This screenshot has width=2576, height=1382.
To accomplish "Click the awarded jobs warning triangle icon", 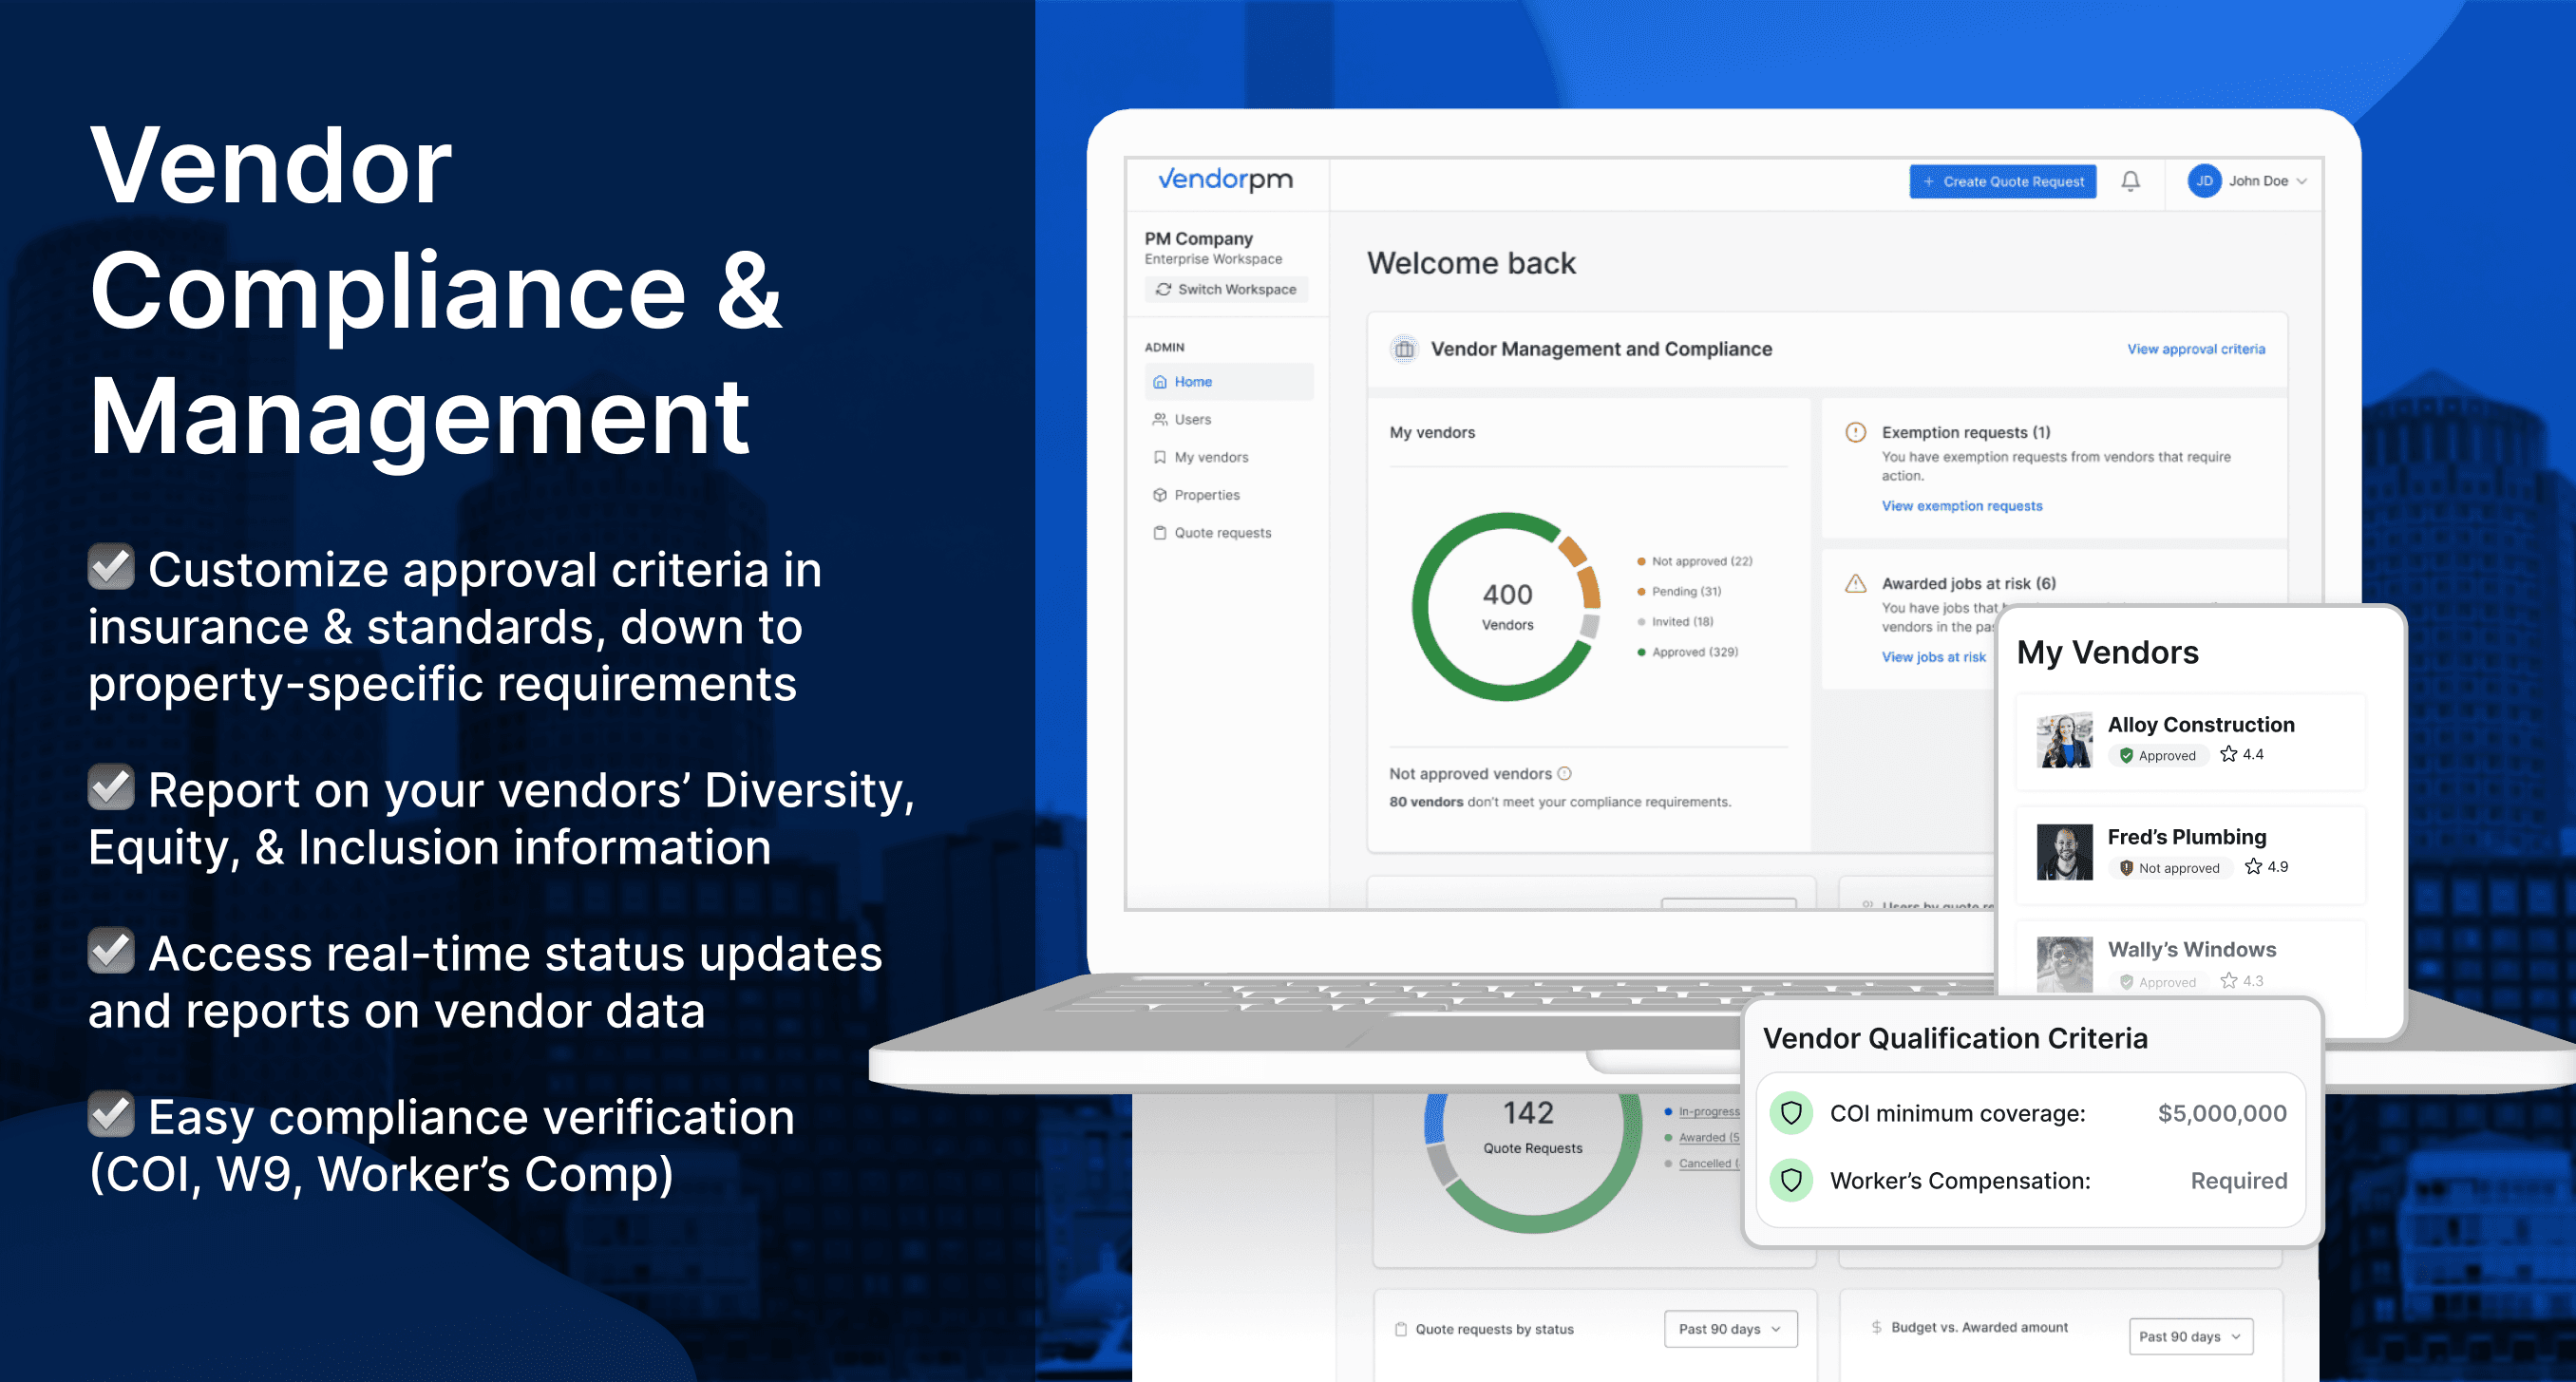I will [x=1855, y=584].
